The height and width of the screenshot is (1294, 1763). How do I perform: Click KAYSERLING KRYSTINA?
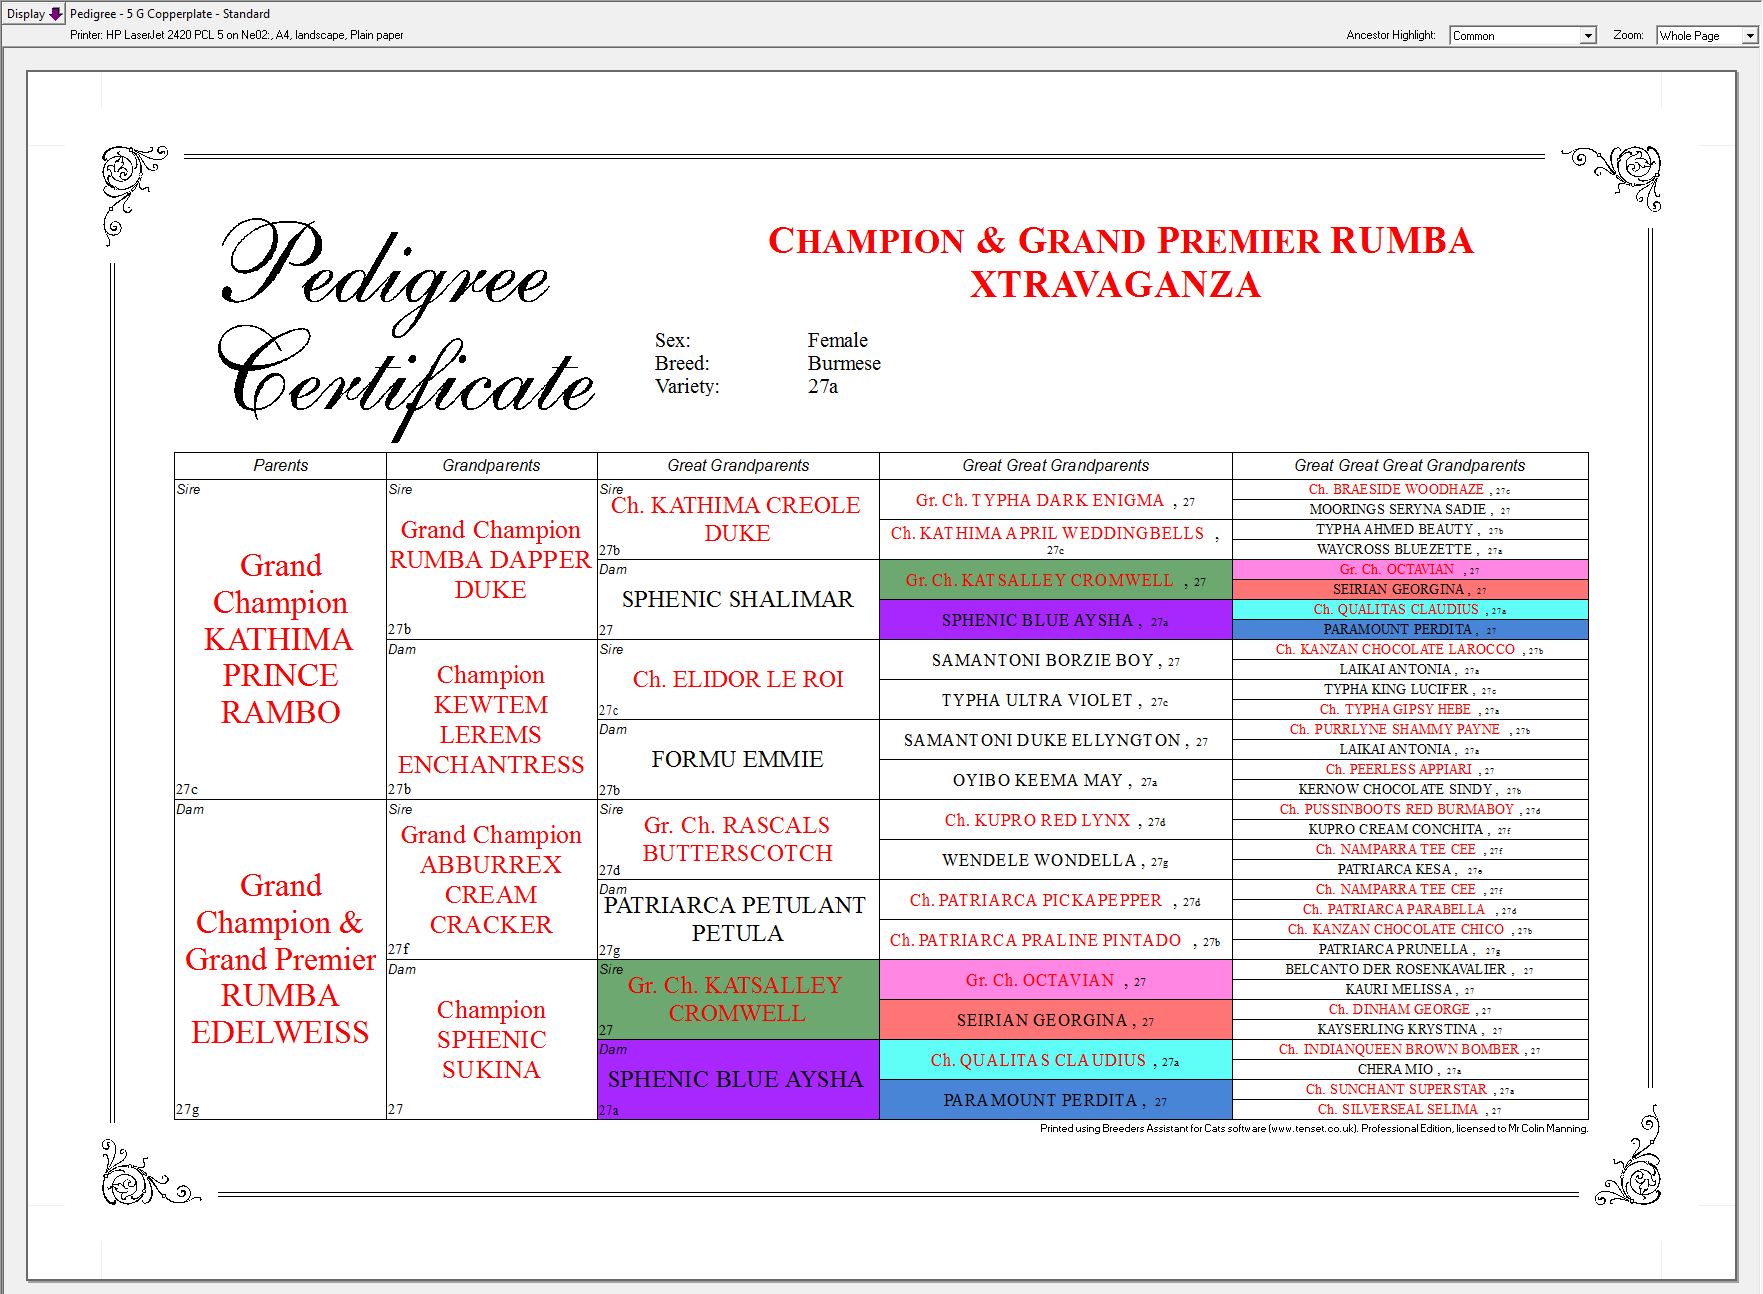tap(1410, 1029)
